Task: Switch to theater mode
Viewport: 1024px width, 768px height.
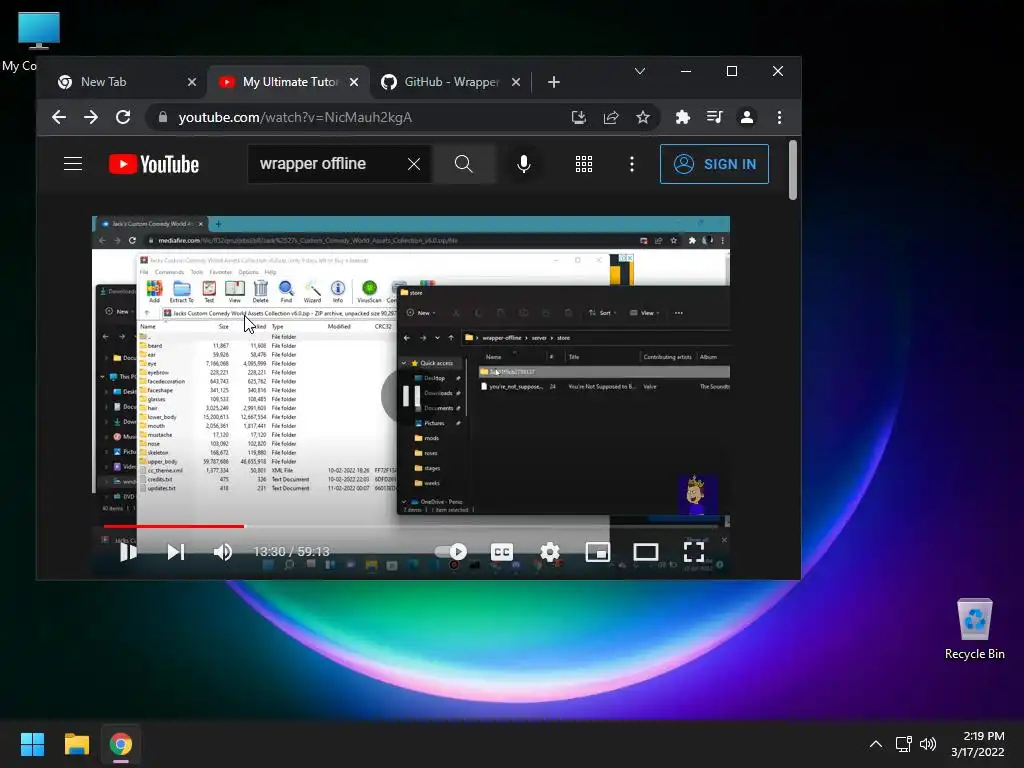Action: 646,552
